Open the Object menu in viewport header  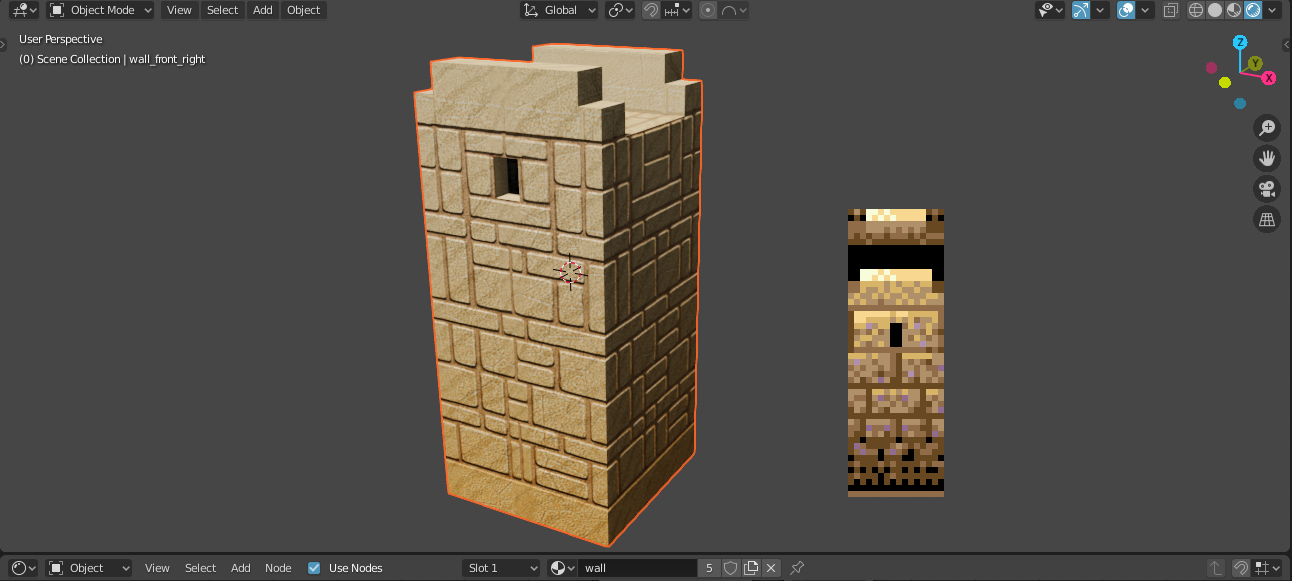[303, 10]
